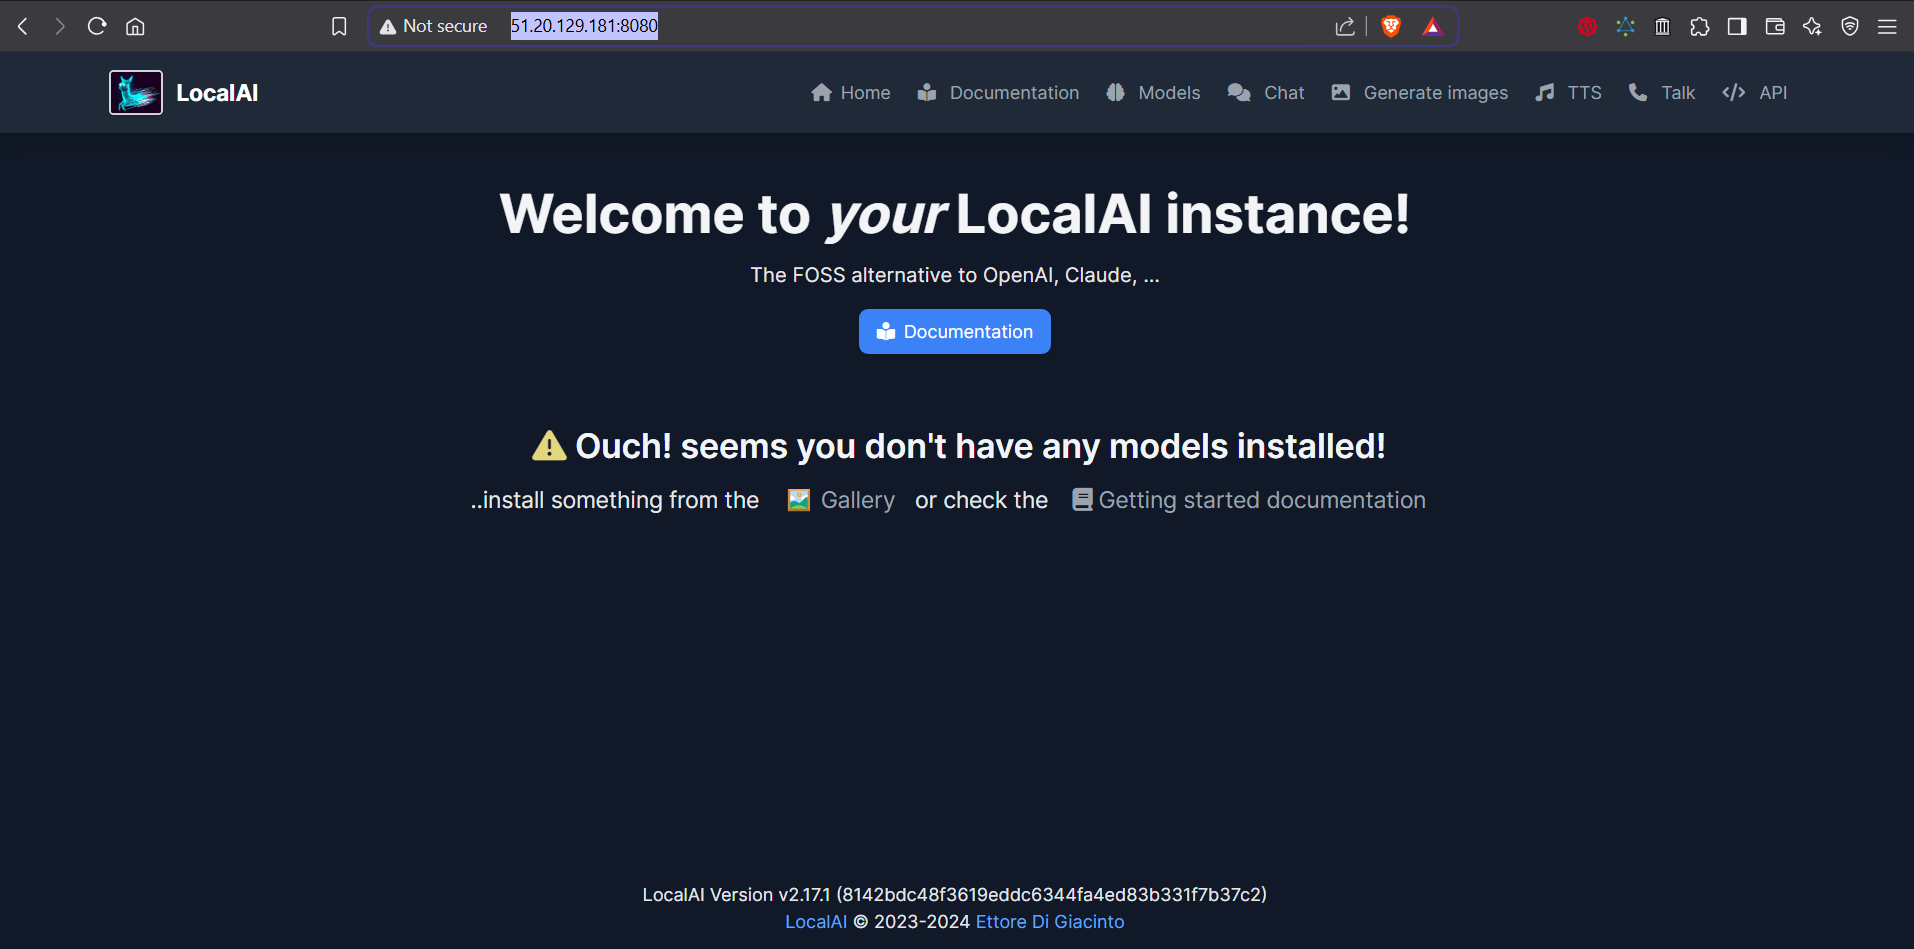Open the browser home page
Screen dimensions: 1914x949
coord(135,26)
